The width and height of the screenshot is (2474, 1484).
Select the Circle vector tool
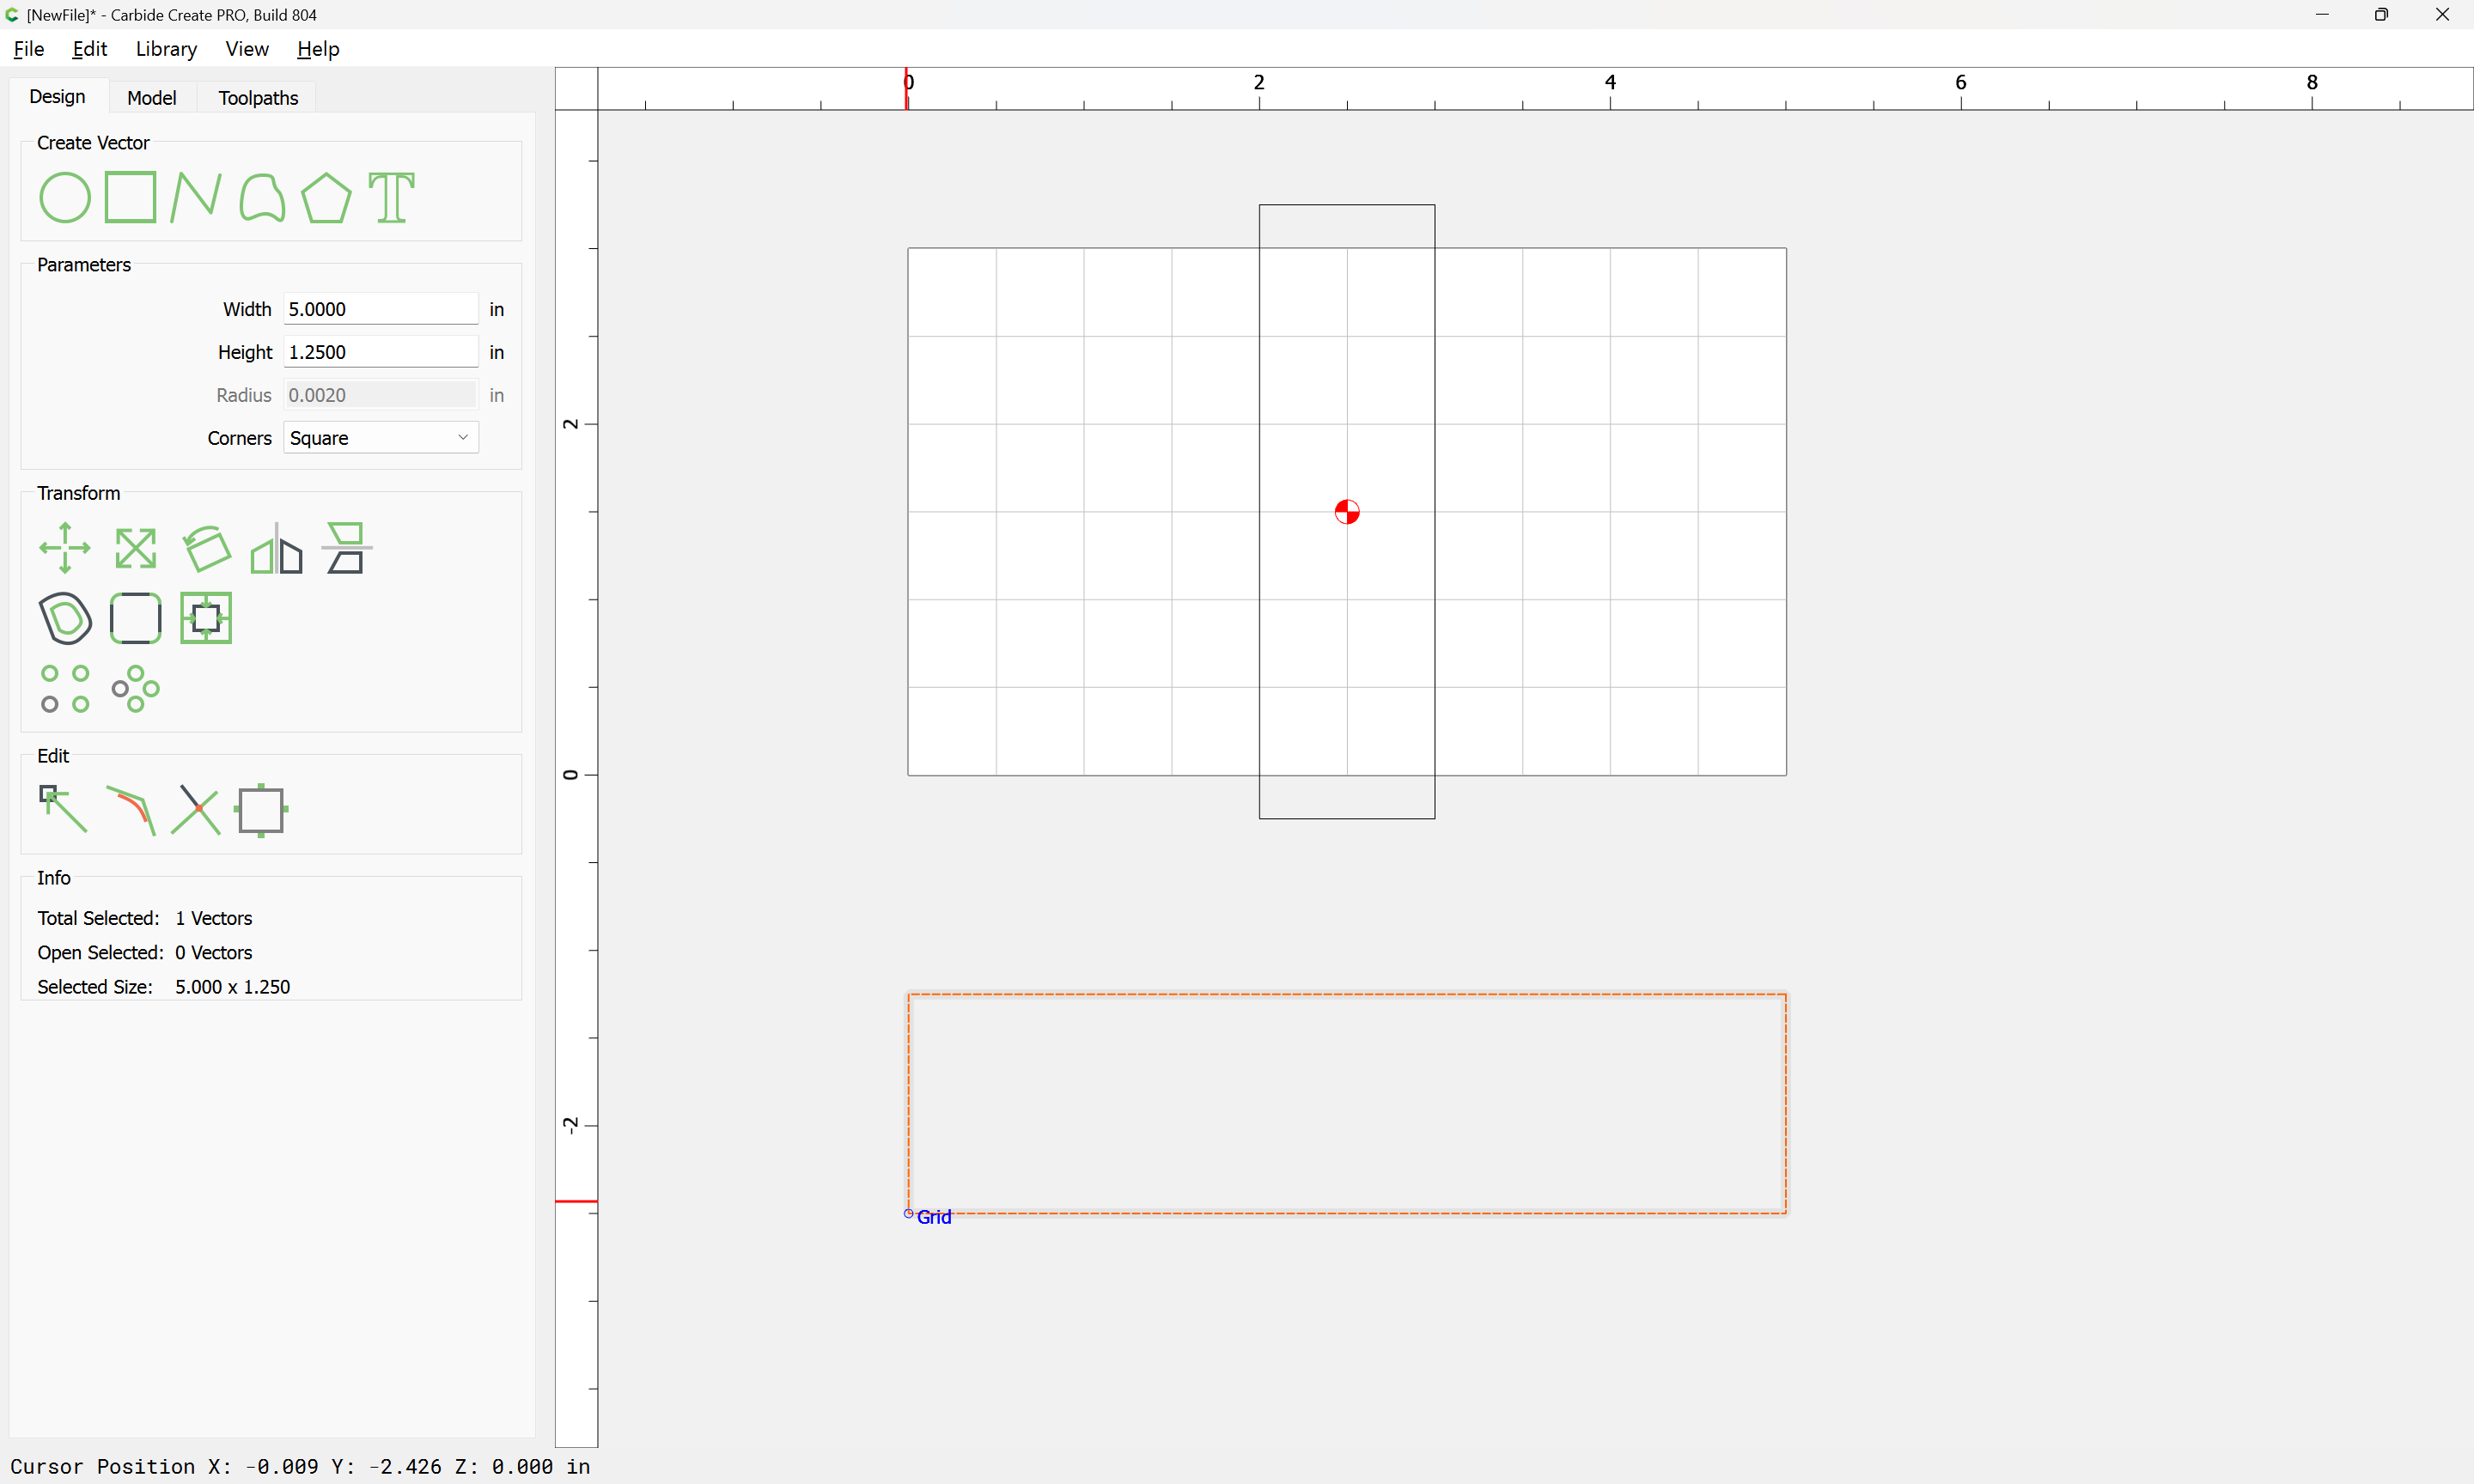(65, 197)
